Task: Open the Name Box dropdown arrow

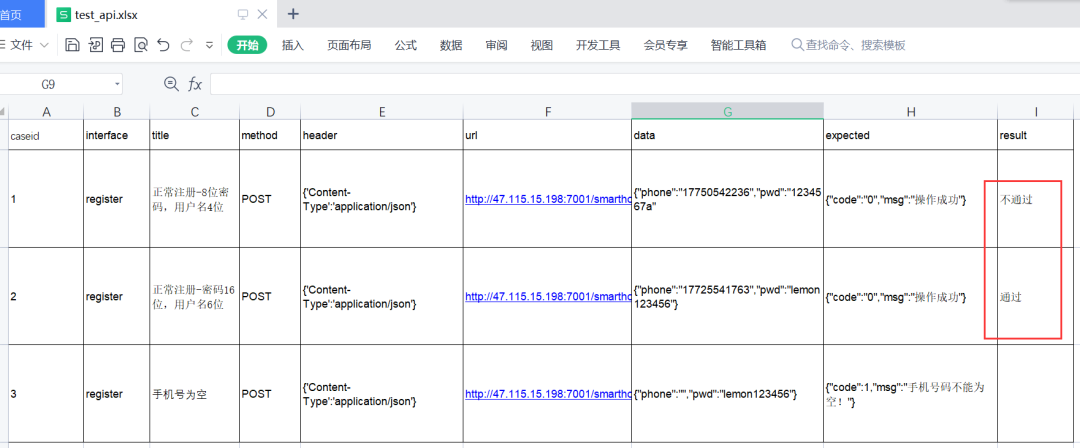Action: pos(117,84)
